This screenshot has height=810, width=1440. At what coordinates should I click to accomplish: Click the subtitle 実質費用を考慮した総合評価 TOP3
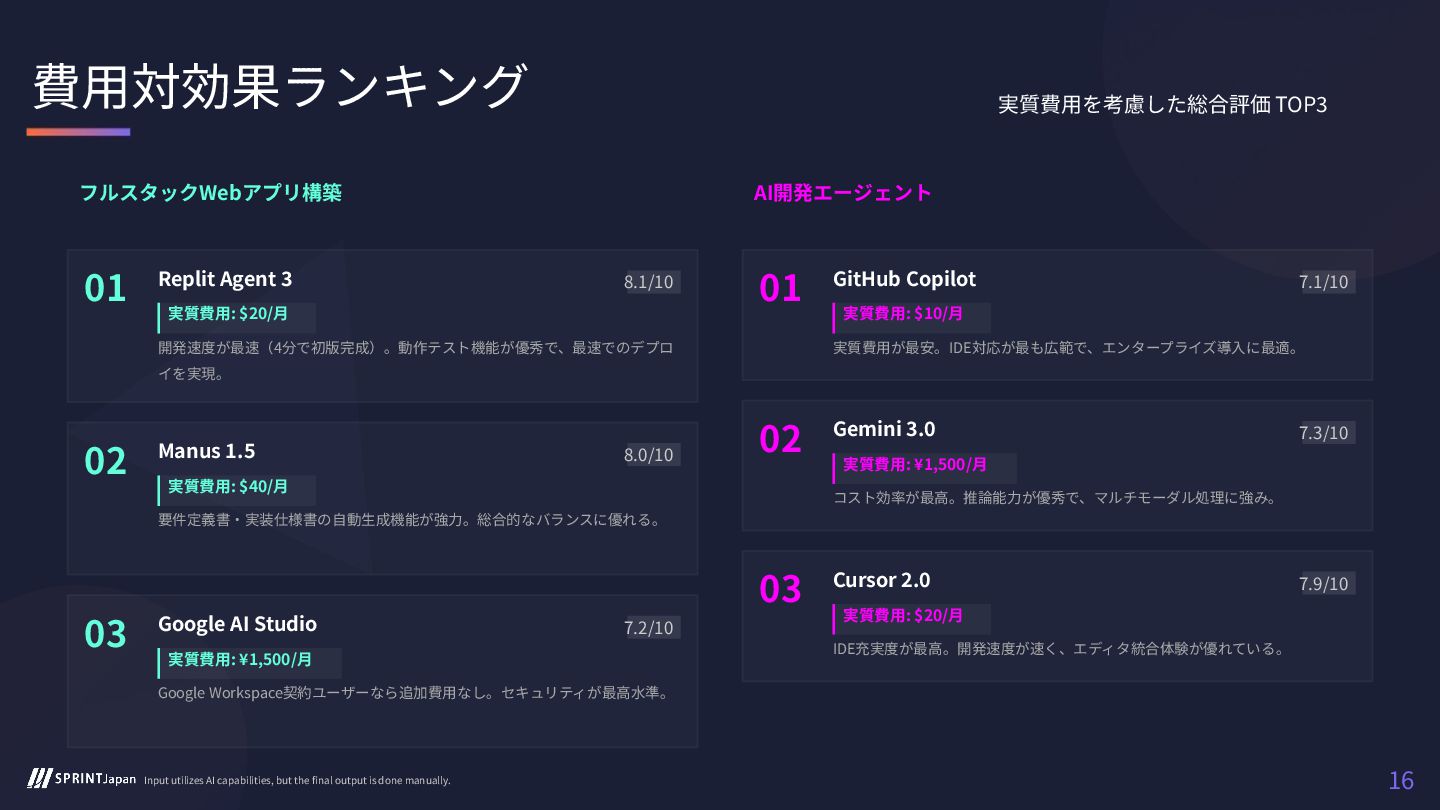1162,105
